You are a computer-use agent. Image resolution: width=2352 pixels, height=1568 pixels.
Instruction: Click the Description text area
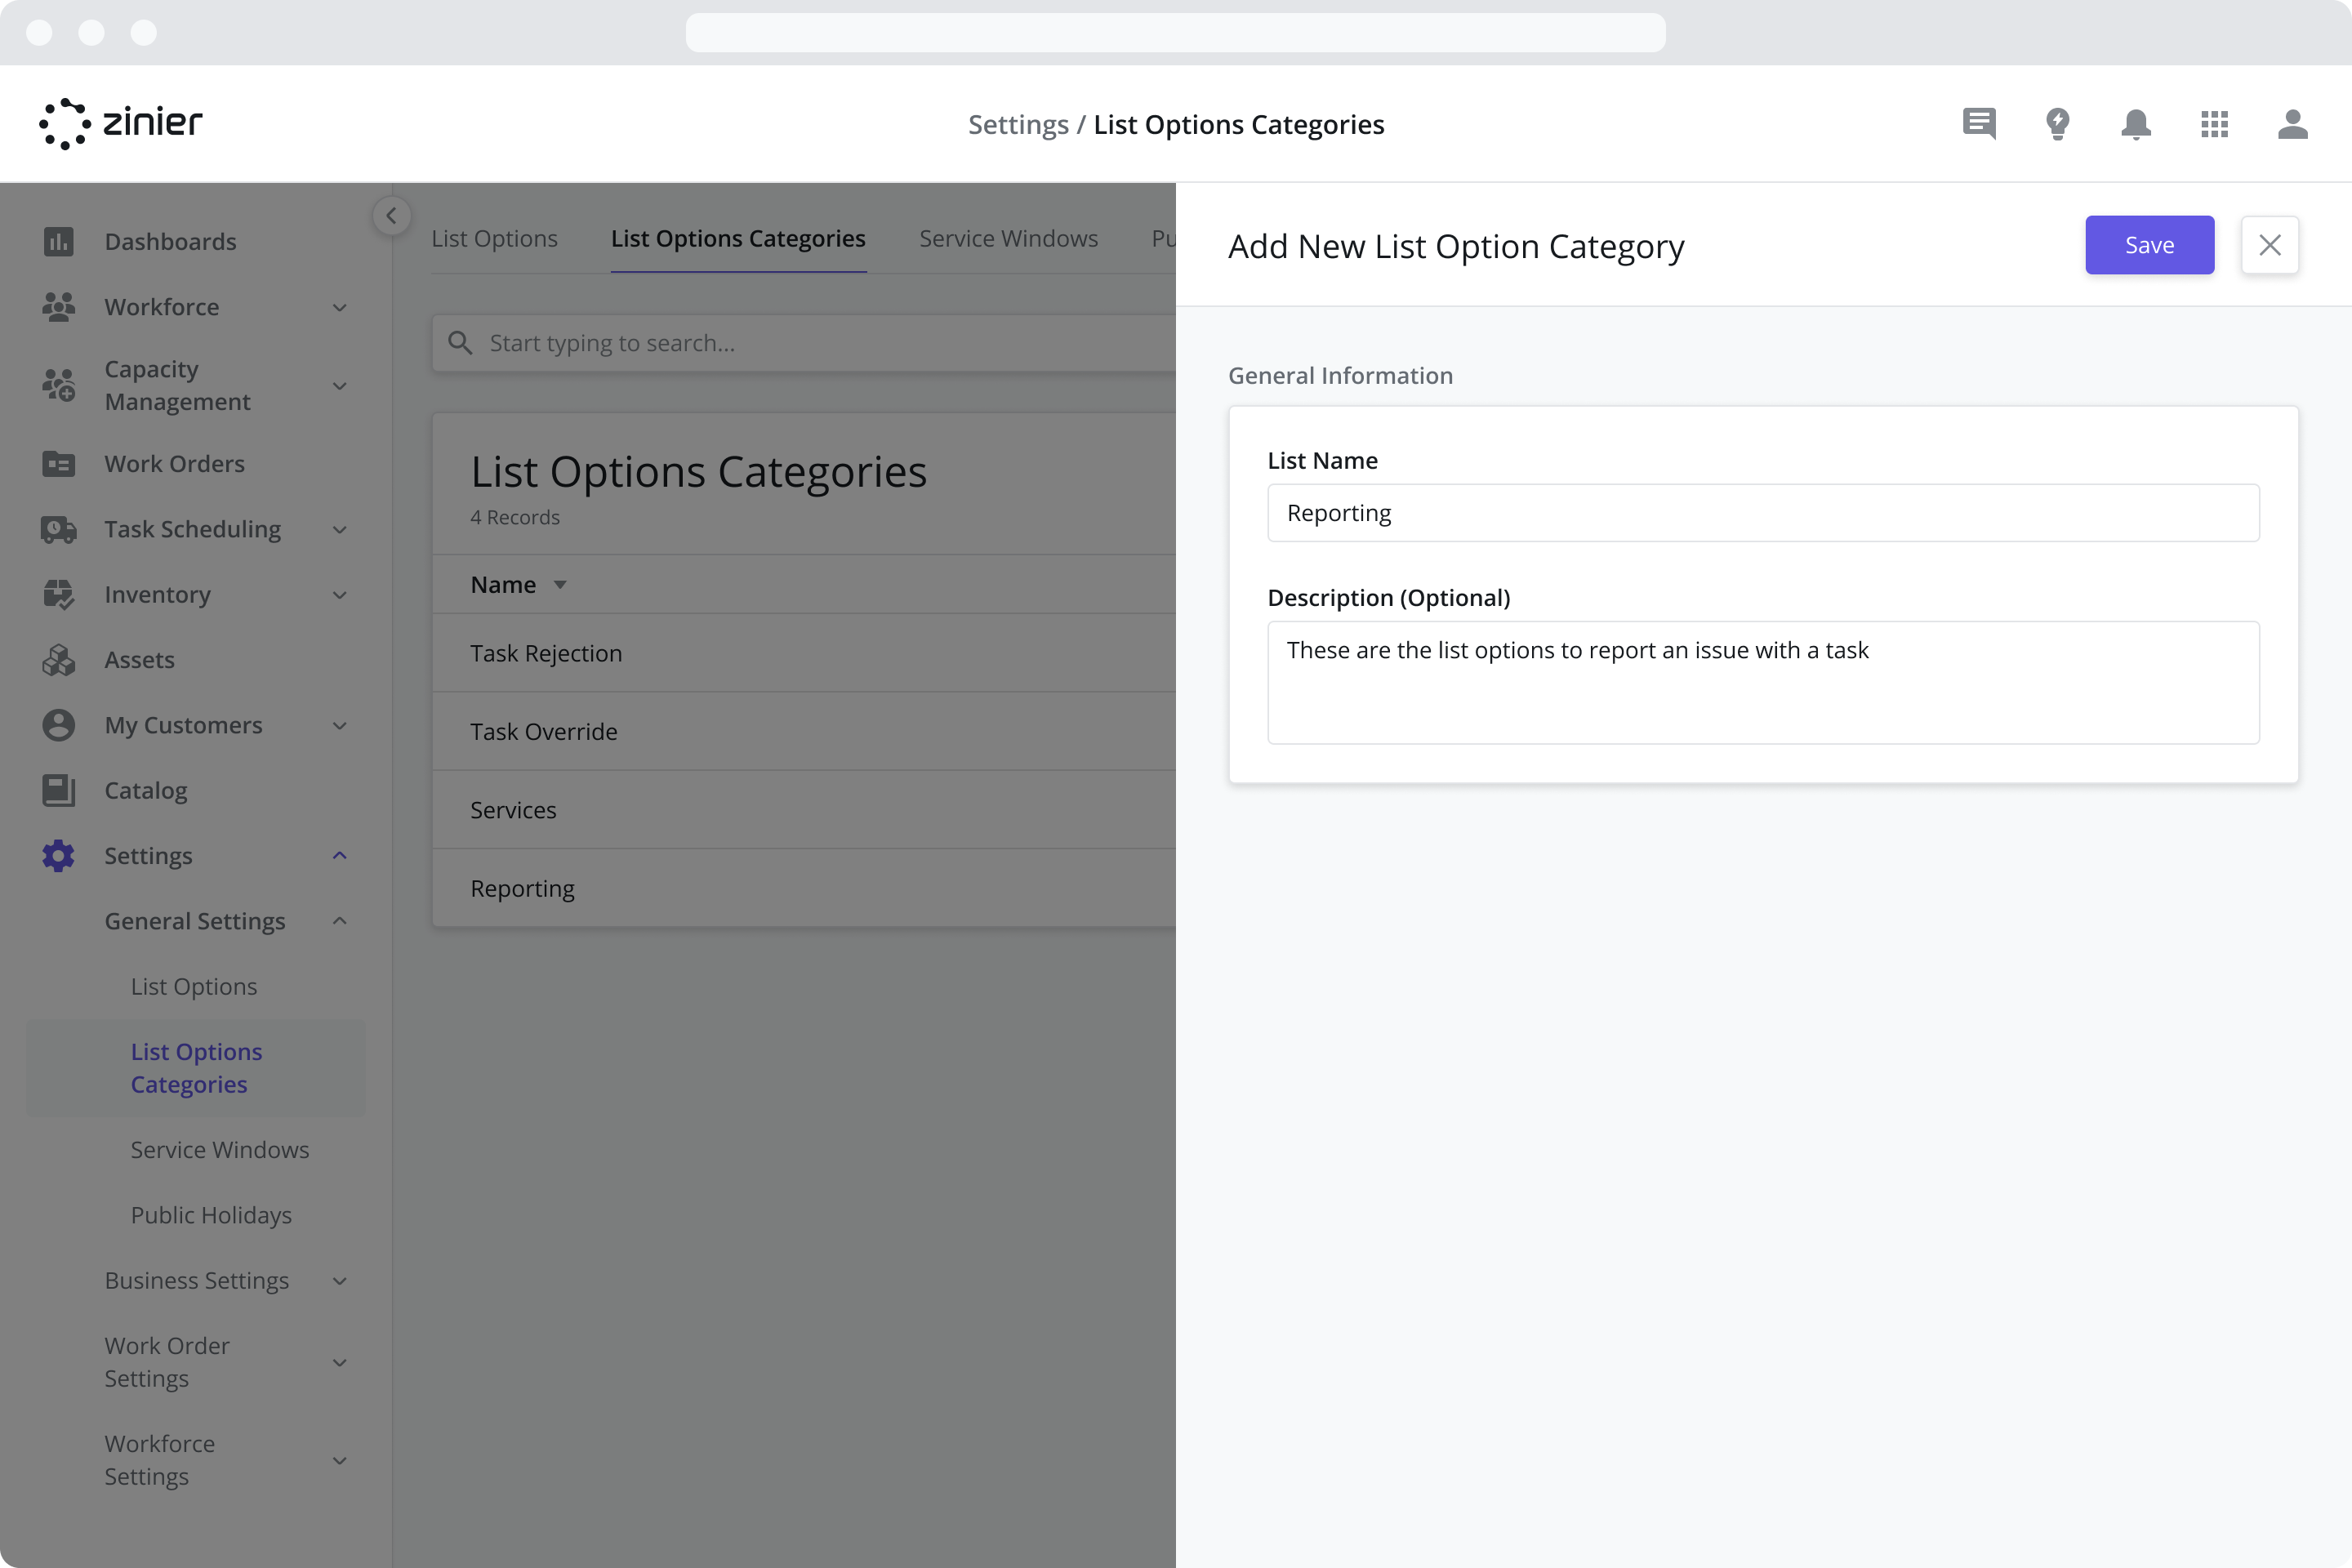tap(1763, 682)
